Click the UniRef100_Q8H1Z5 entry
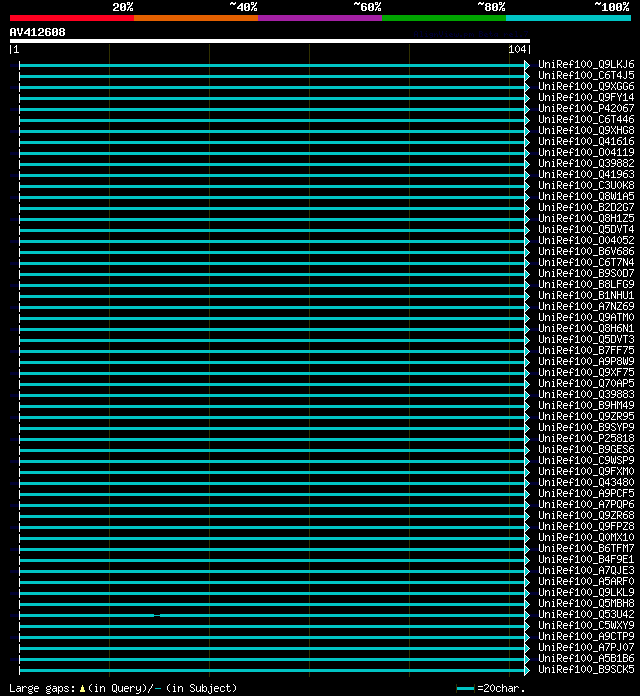This screenshot has width=640, height=696. pyautogui.click(x=586, y=218)
